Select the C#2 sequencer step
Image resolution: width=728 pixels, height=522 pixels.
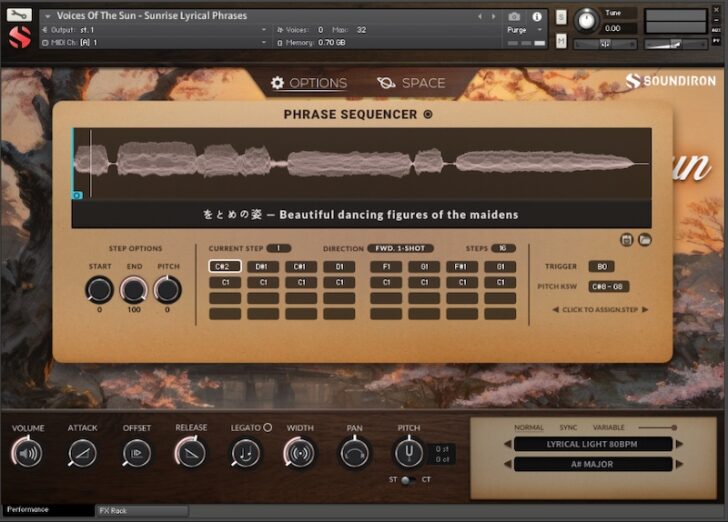point(225,267)
